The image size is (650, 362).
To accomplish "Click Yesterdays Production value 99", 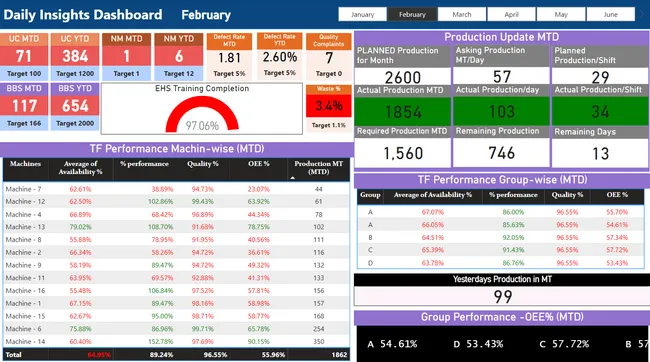I will point(502,296).
